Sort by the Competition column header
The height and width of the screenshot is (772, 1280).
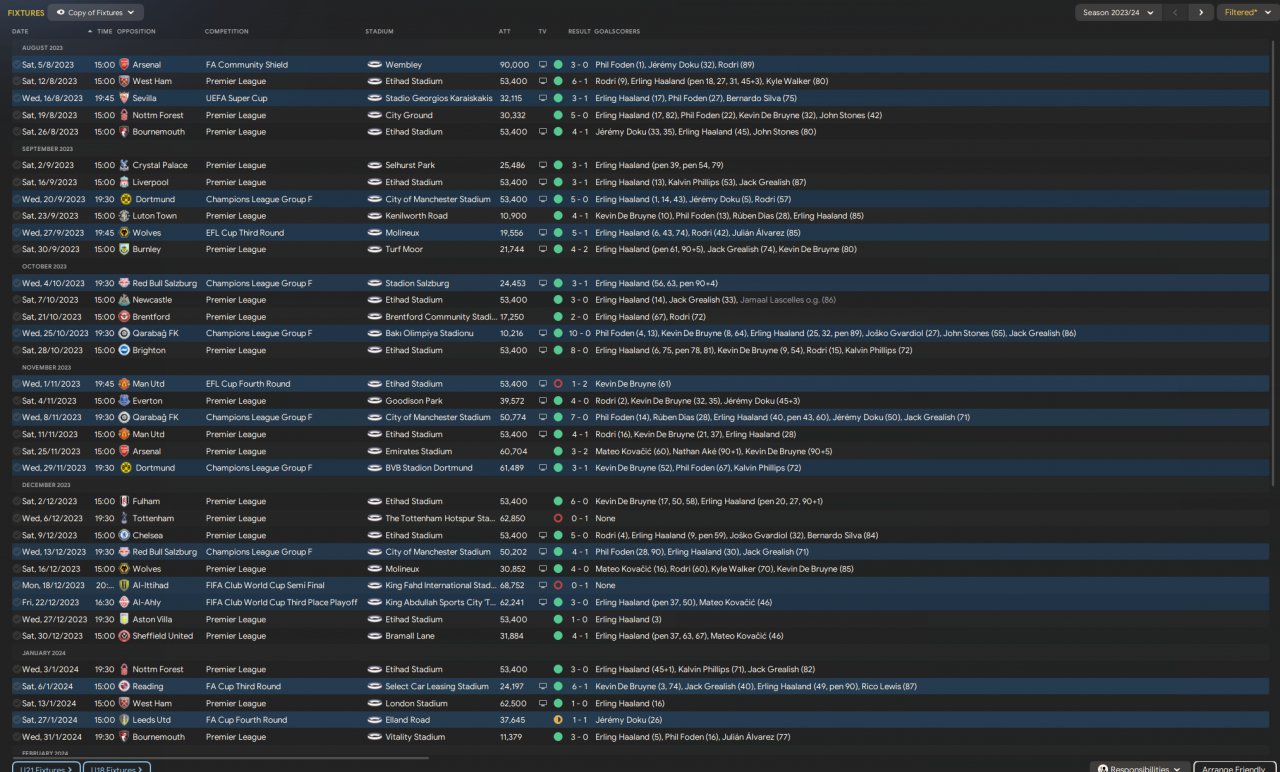[x=227, y=31]
